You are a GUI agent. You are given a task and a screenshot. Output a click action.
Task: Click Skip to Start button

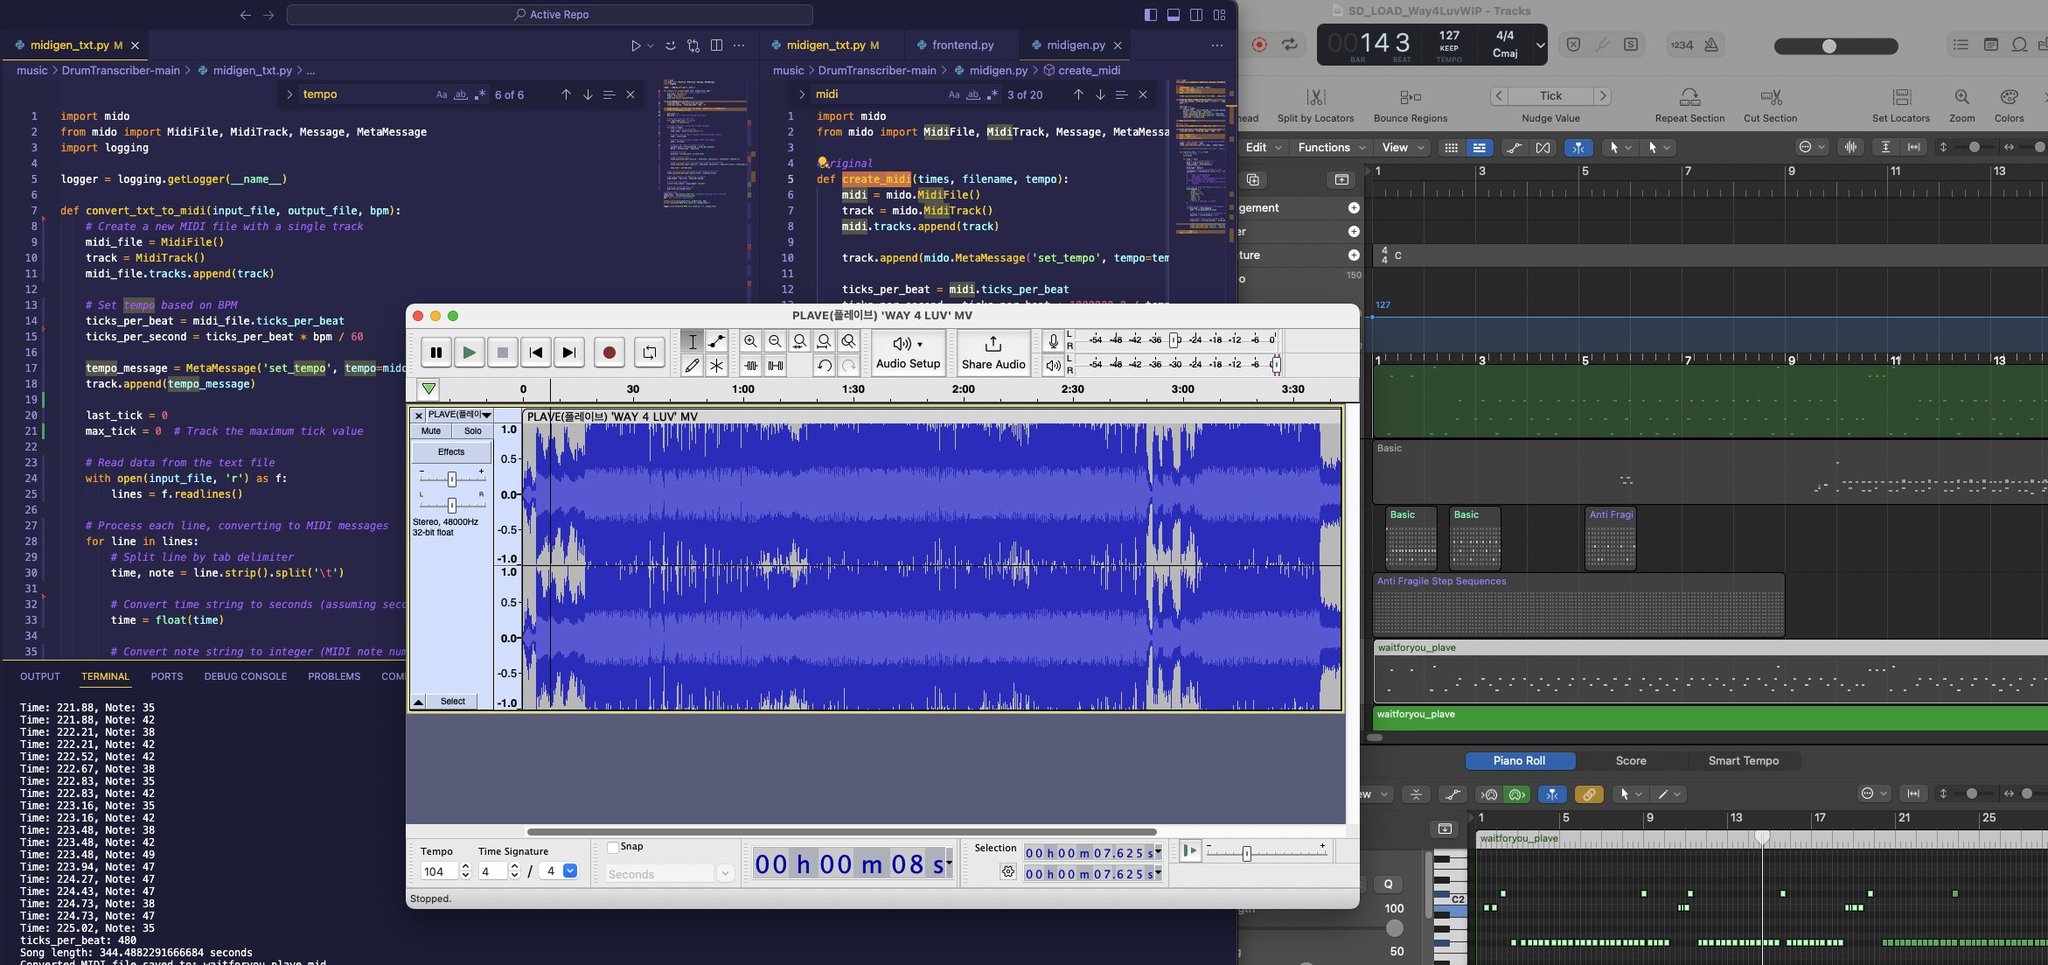coord(536,352)
